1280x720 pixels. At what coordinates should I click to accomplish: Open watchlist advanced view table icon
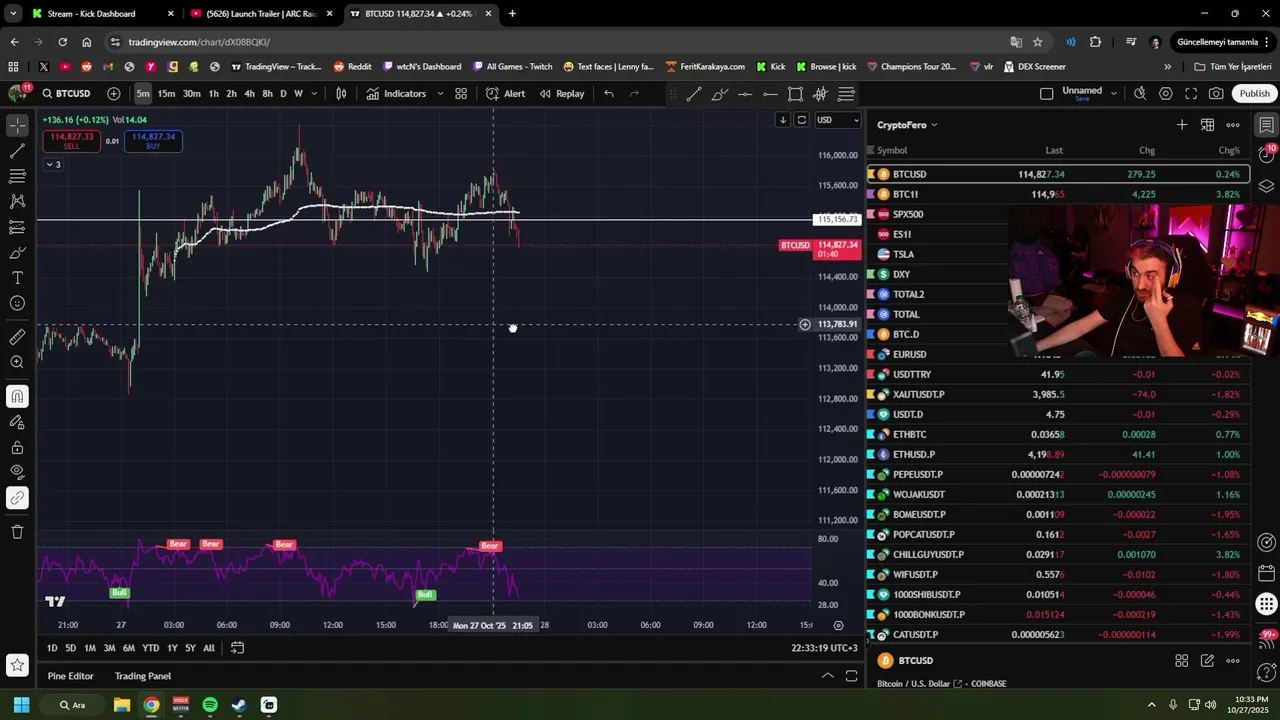(x=1207, y=125)
